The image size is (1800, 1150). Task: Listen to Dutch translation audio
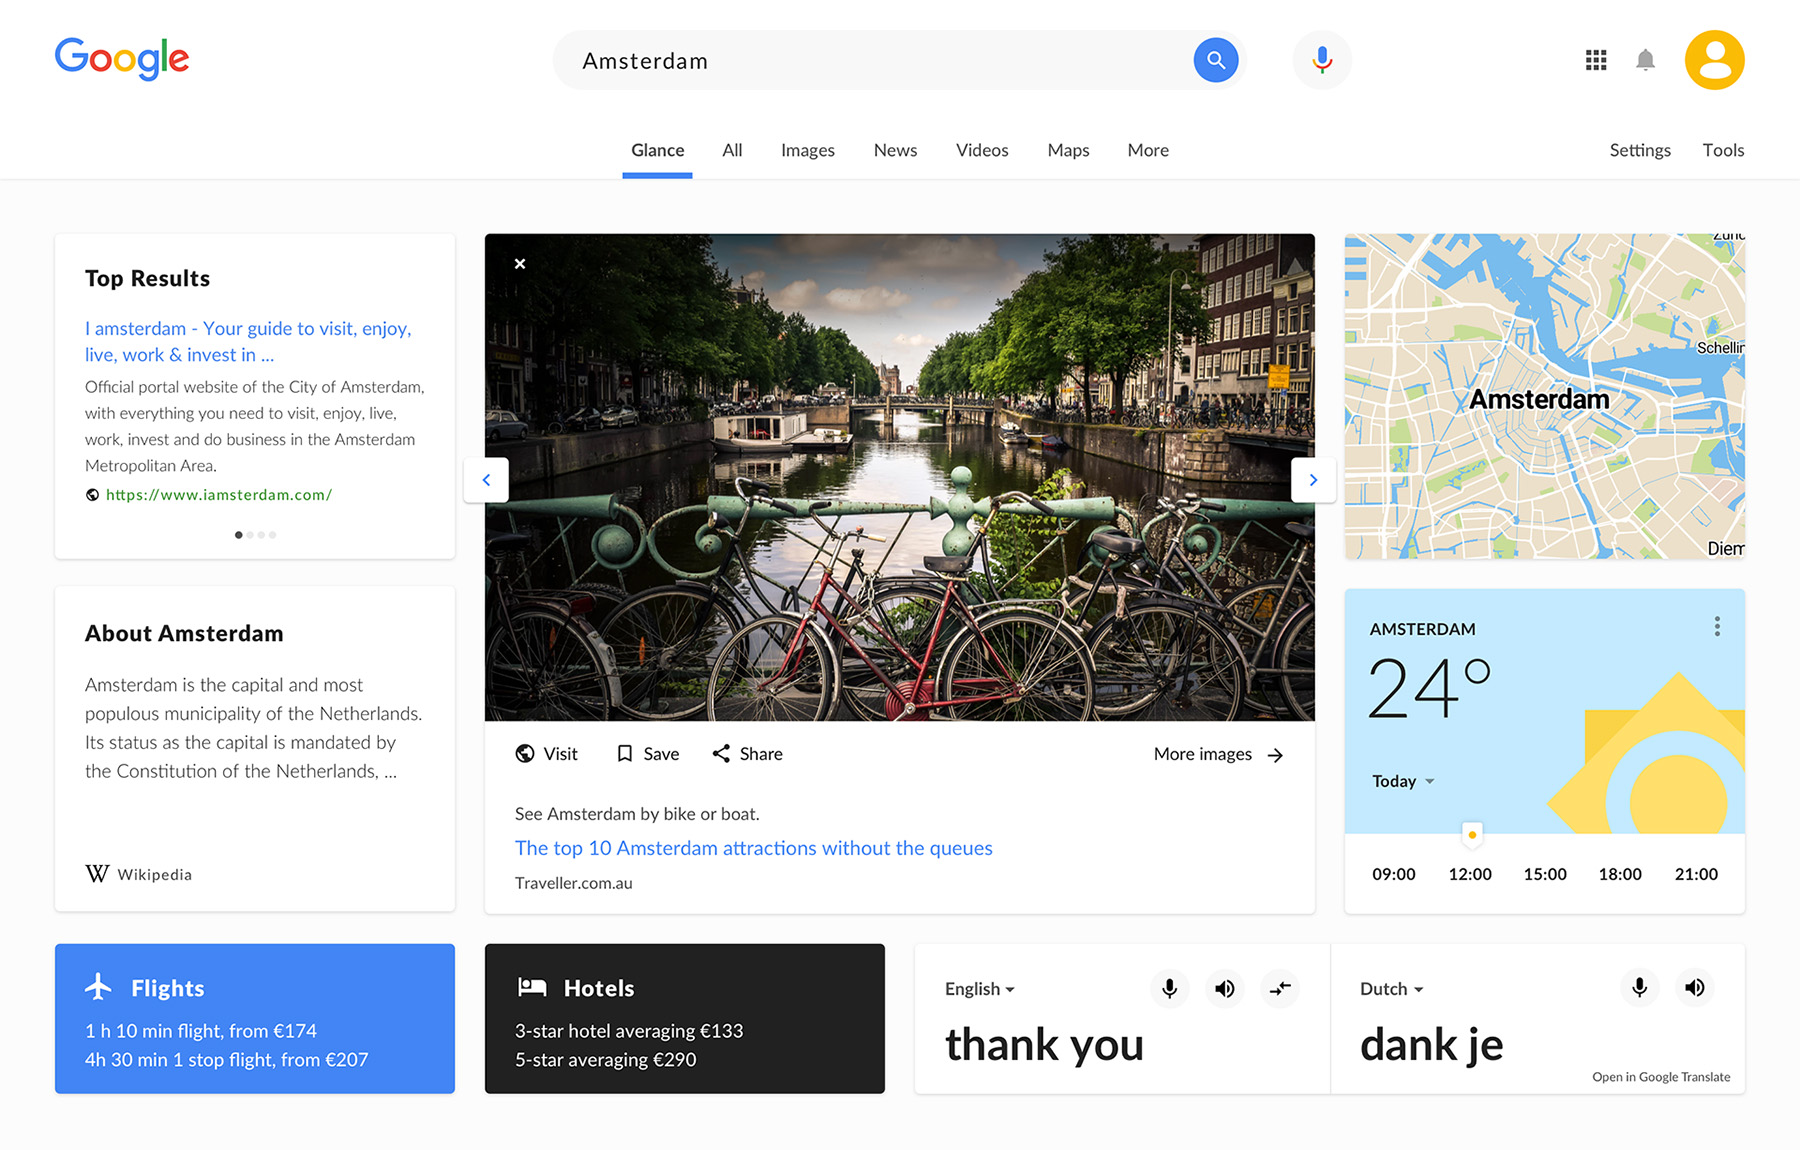coord(1694,988)
